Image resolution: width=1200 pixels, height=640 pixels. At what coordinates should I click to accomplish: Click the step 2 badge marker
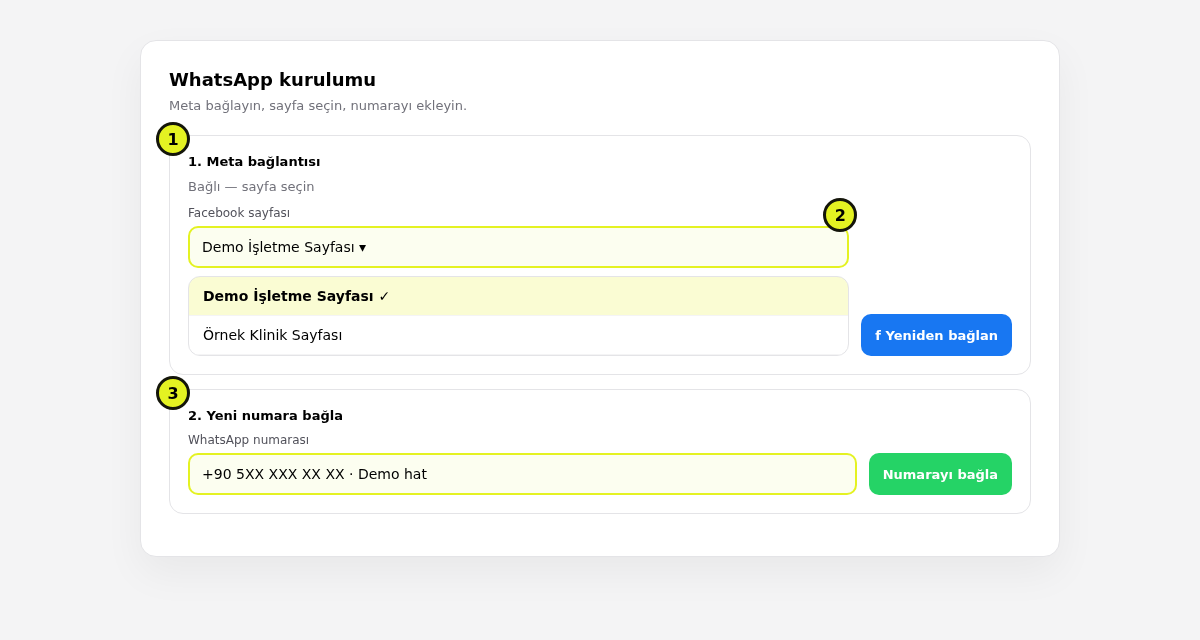click(840, 215)
